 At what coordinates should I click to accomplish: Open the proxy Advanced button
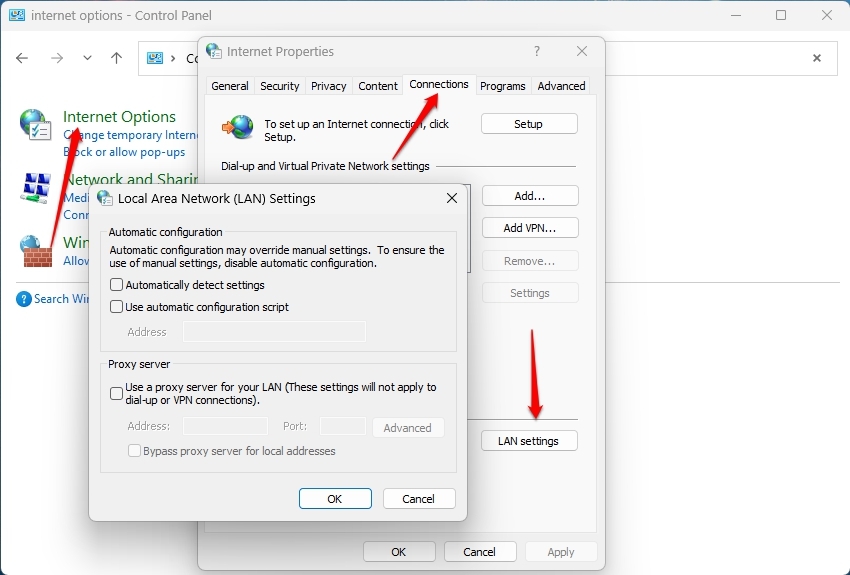tap(408, 428)
